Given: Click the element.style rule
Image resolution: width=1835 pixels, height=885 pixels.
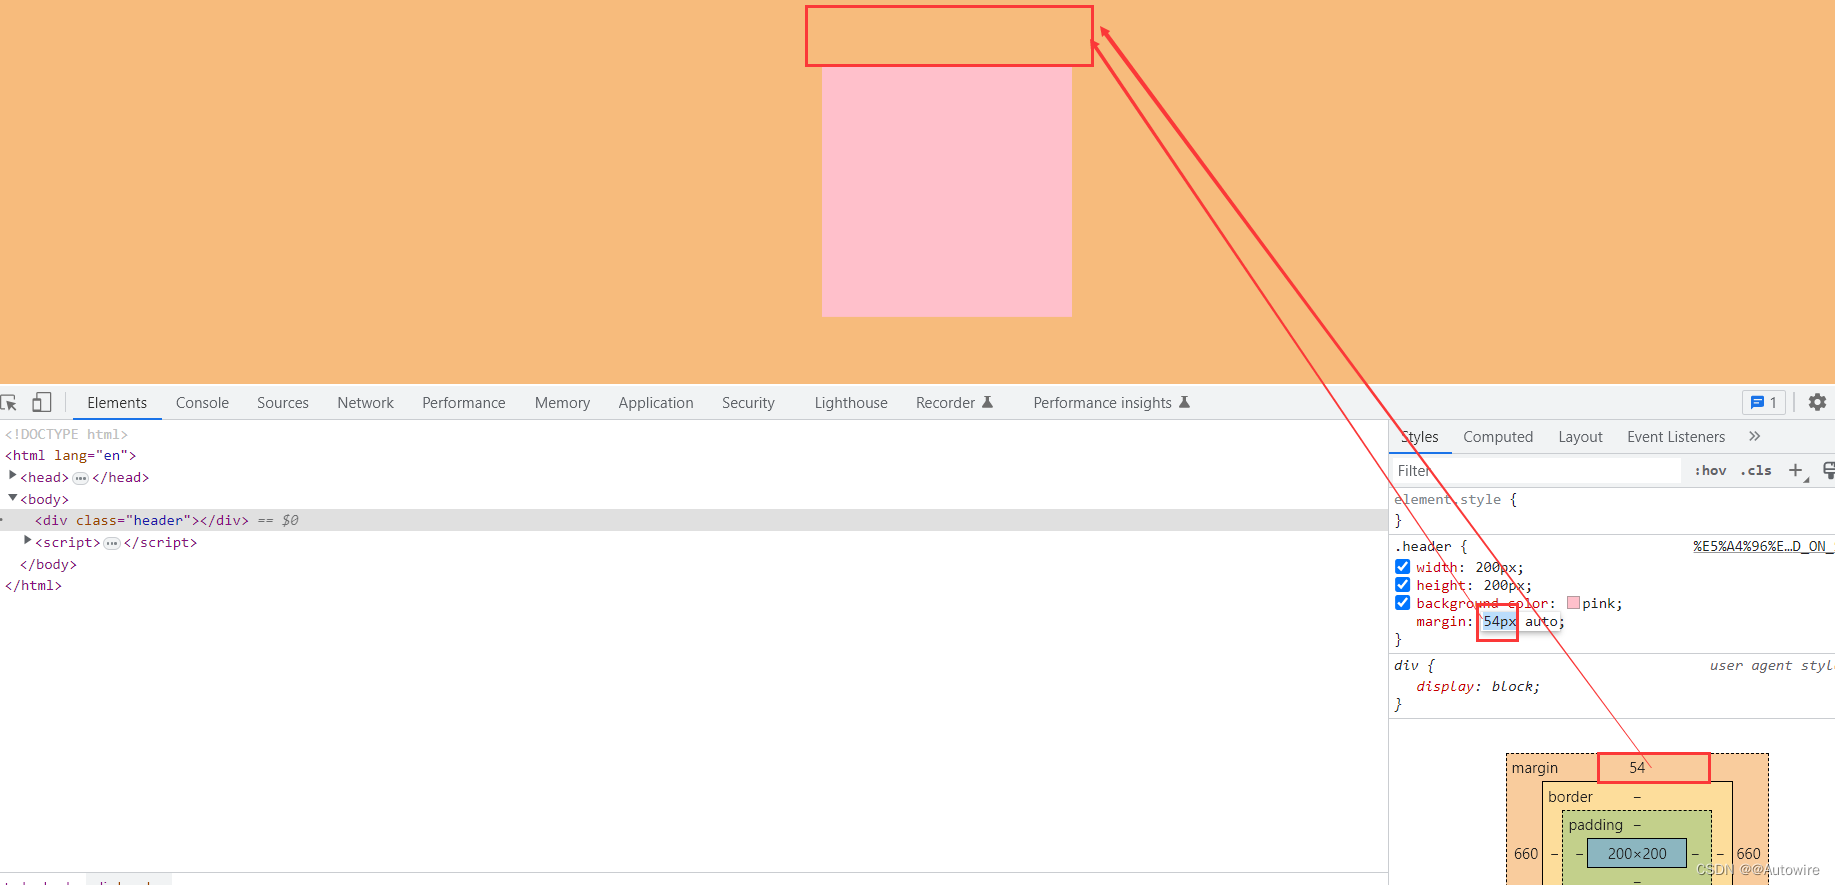Looking at the screenshot, I should [x=1447, y=499].
